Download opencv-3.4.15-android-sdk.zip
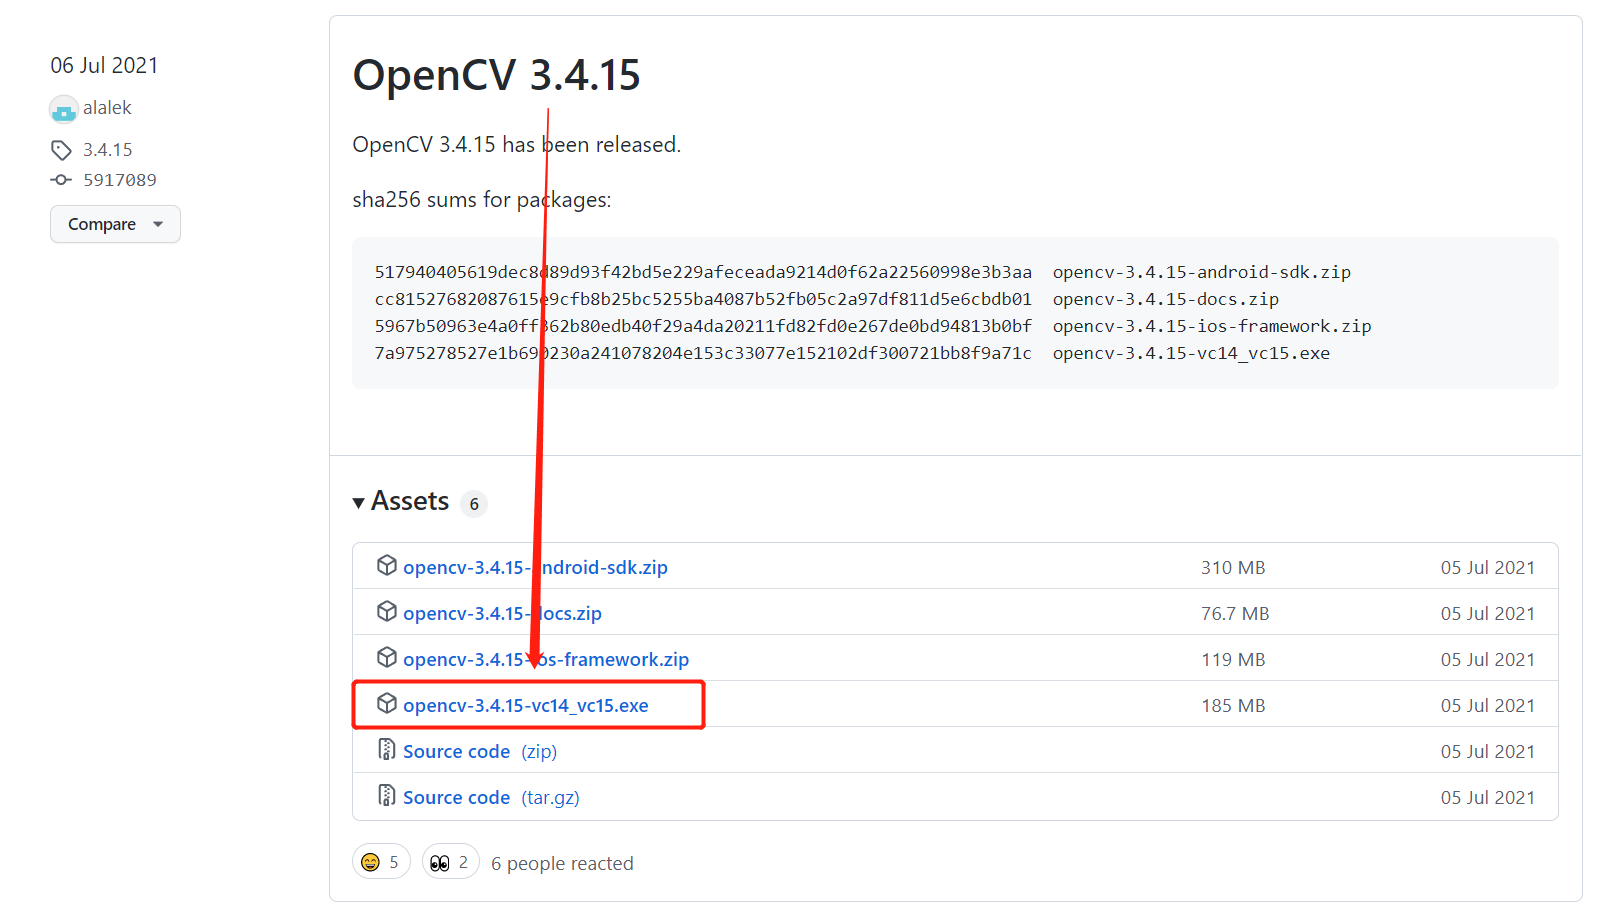The width and height of the screenshot is (1624, 911). point(535,567)
